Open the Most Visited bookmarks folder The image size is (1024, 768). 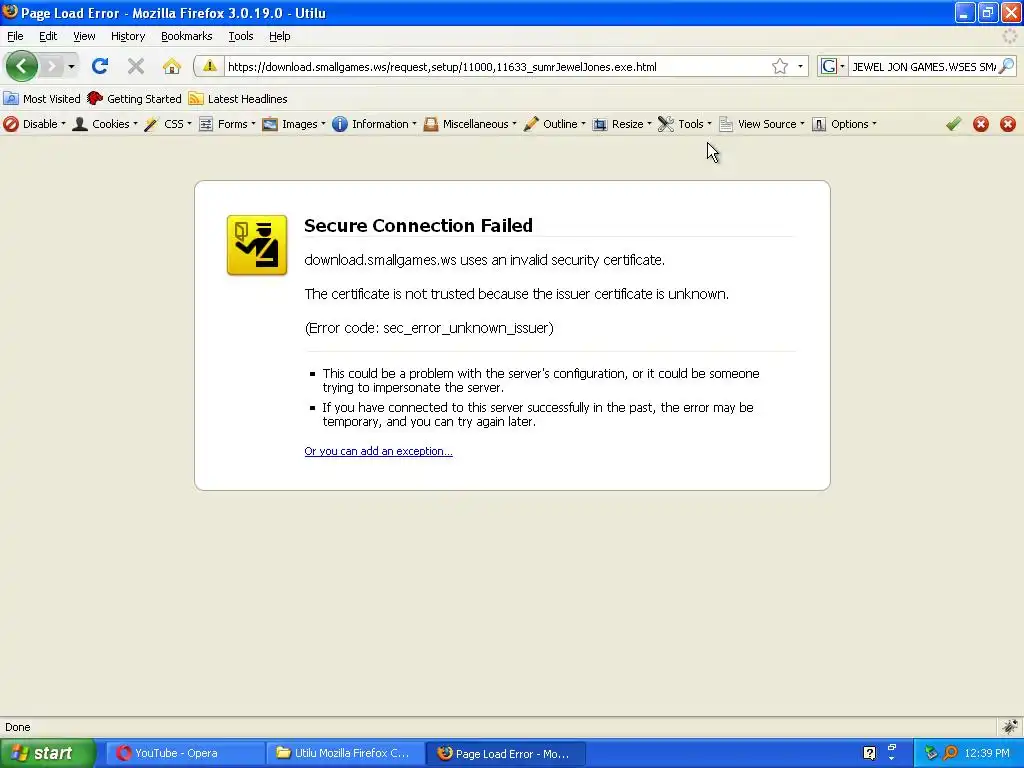point(42,99)
